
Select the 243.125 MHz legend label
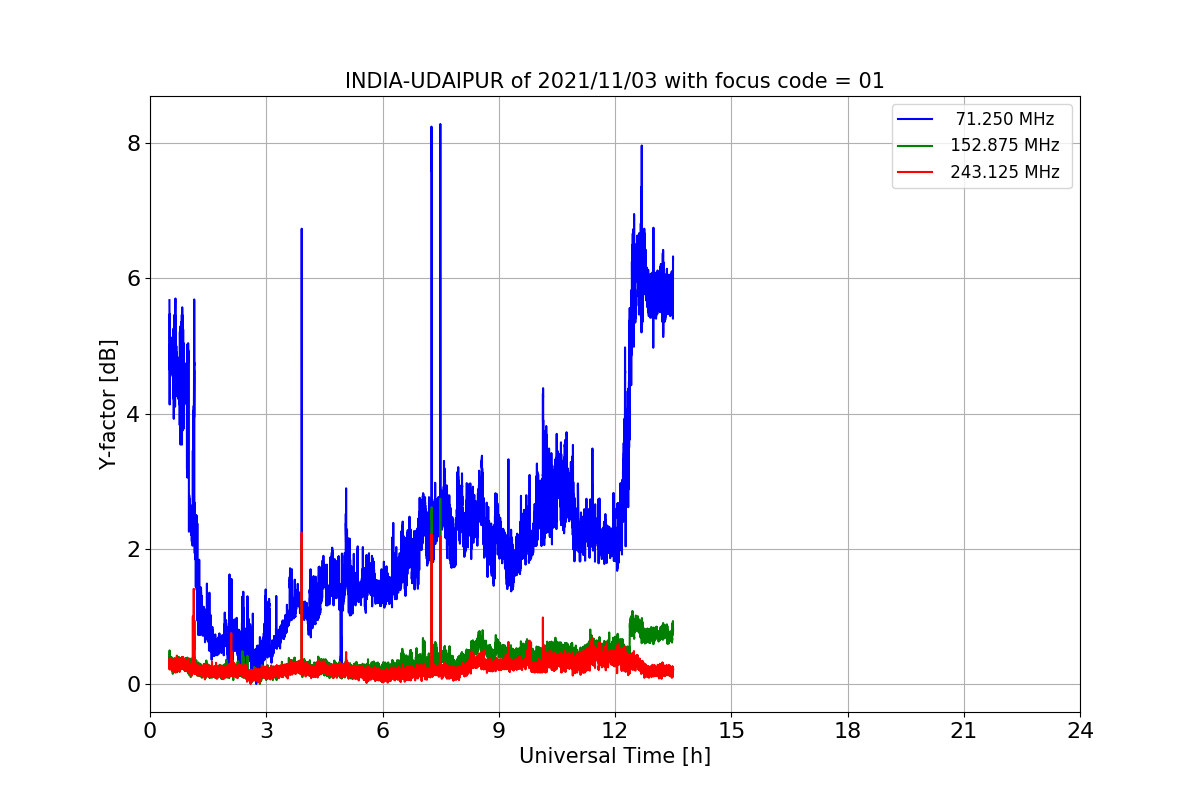click(x=1005, y=172)
